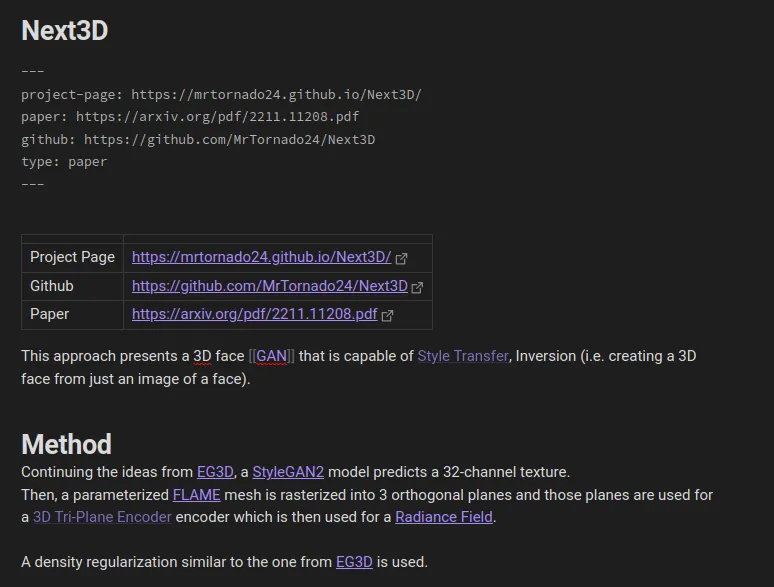Click external-link icon after the Github repository URL
The image size is (774, 587).
(418, 287)
